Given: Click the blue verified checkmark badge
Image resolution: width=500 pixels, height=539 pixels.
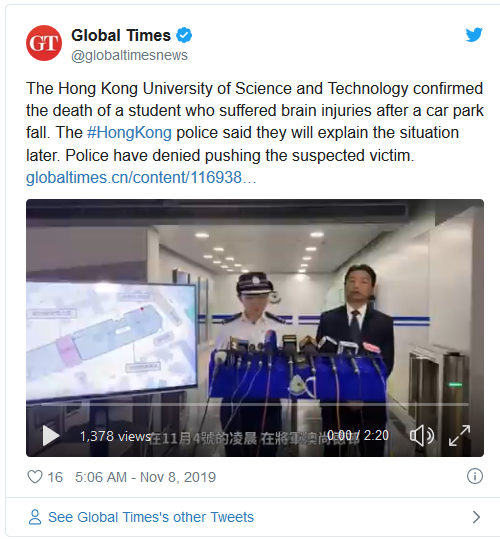Looking at the screenshot, I should pos(184,35).
